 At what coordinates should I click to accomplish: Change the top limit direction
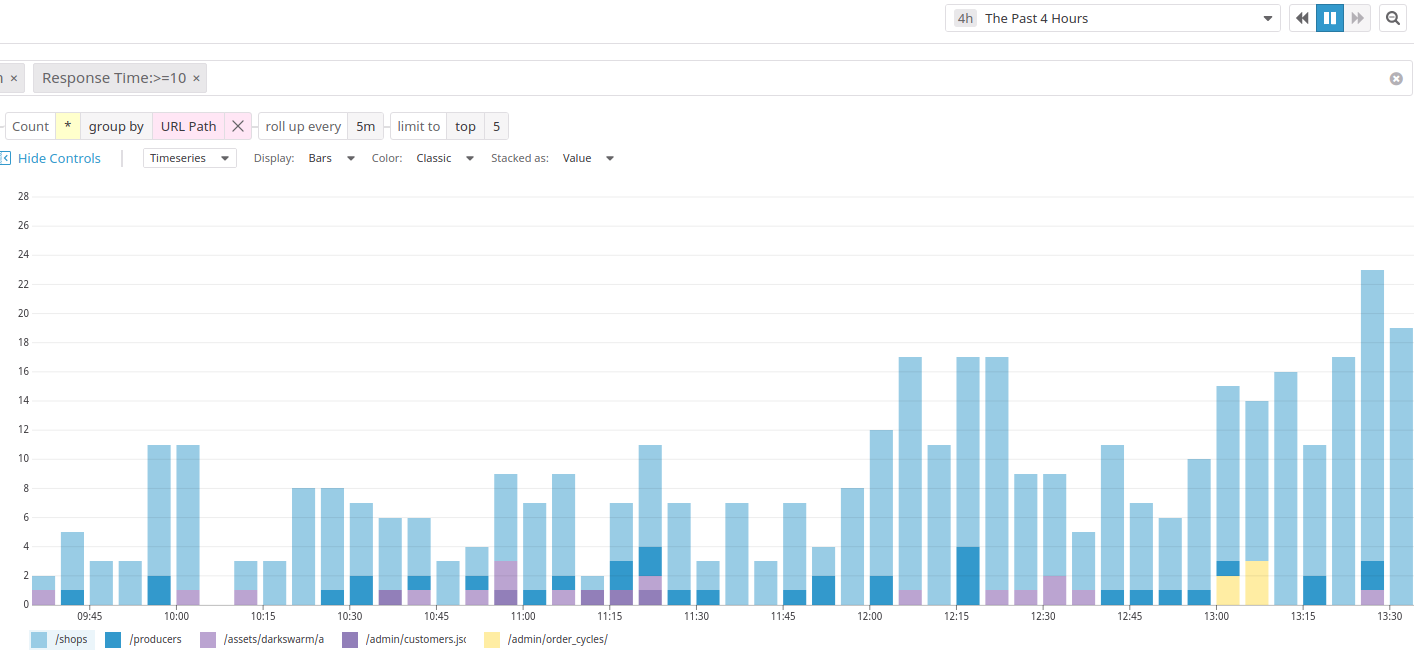pyautogui.click(x=465, y=126)
